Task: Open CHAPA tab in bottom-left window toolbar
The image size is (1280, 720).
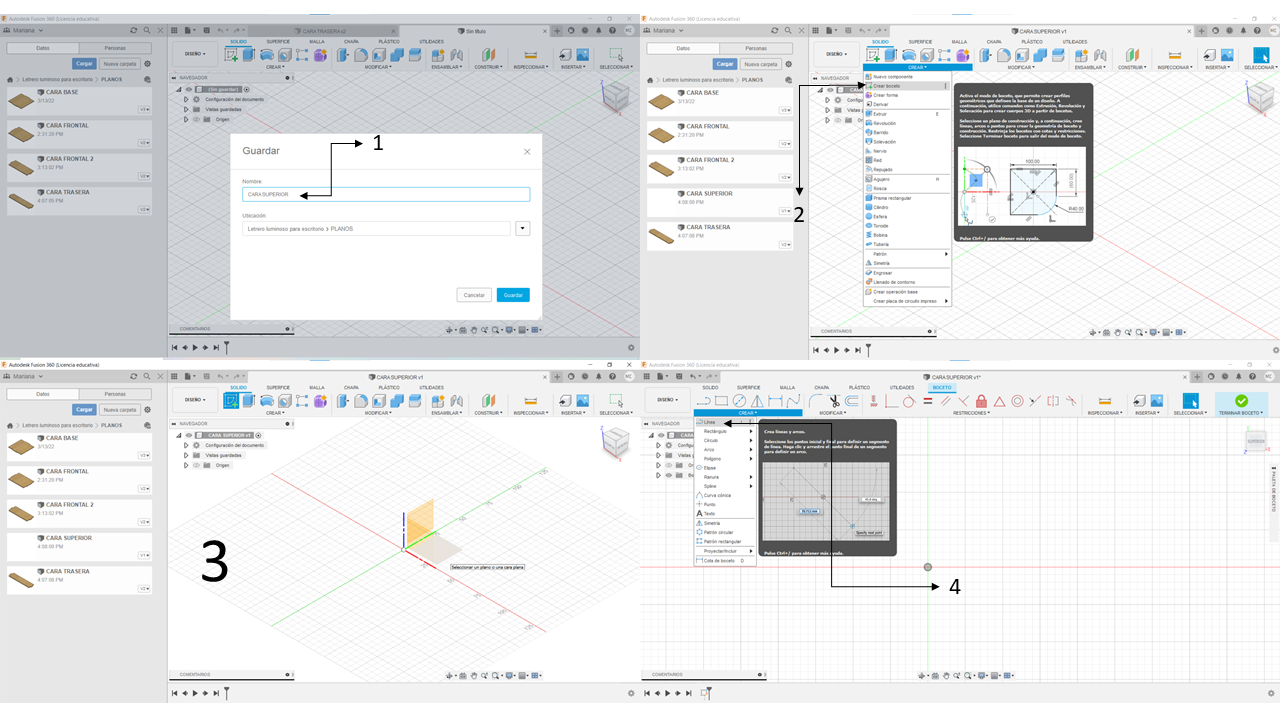Action: [x=351, y=387]
